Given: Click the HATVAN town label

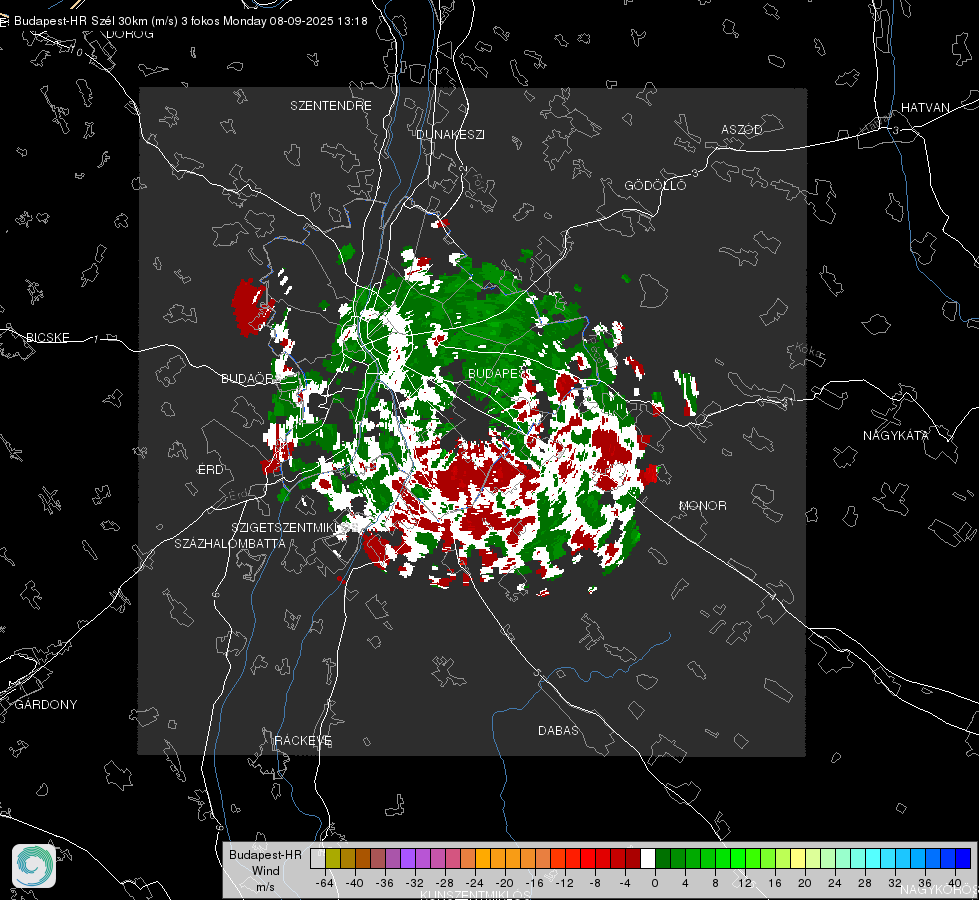Looking at the screenshot, I should 925,107.
